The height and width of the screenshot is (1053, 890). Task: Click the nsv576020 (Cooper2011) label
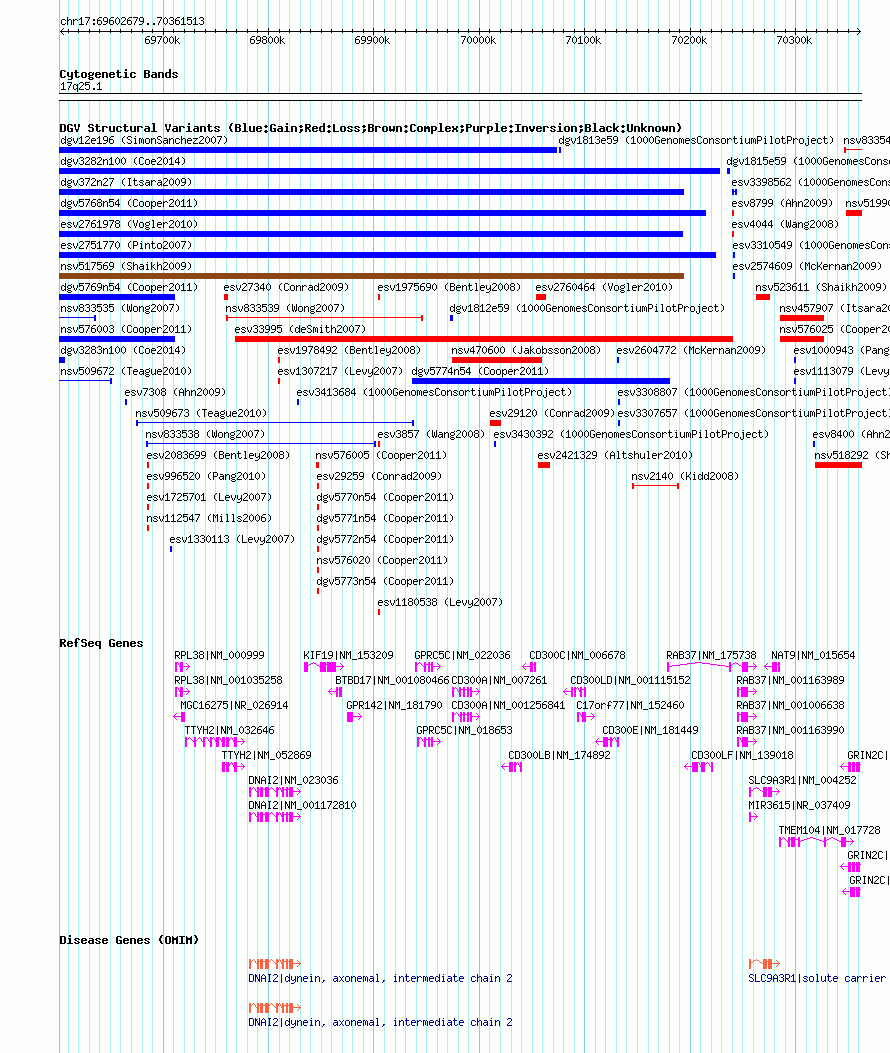coord(382,560)
